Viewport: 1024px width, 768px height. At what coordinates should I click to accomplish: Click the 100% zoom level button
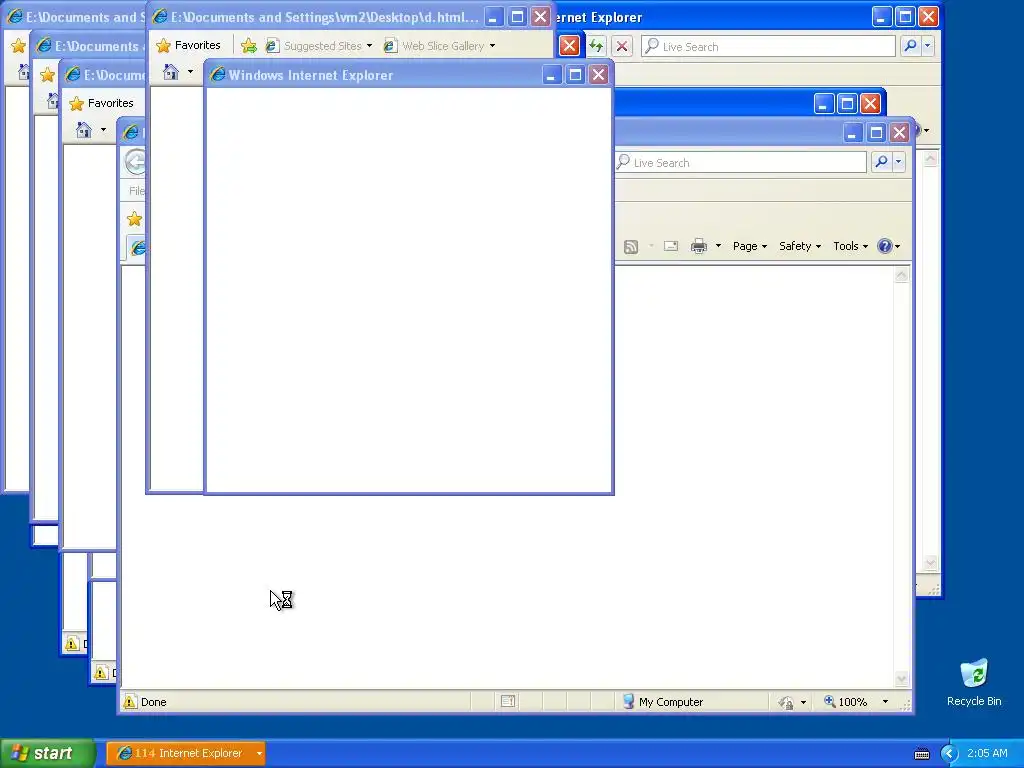point(845,702)
